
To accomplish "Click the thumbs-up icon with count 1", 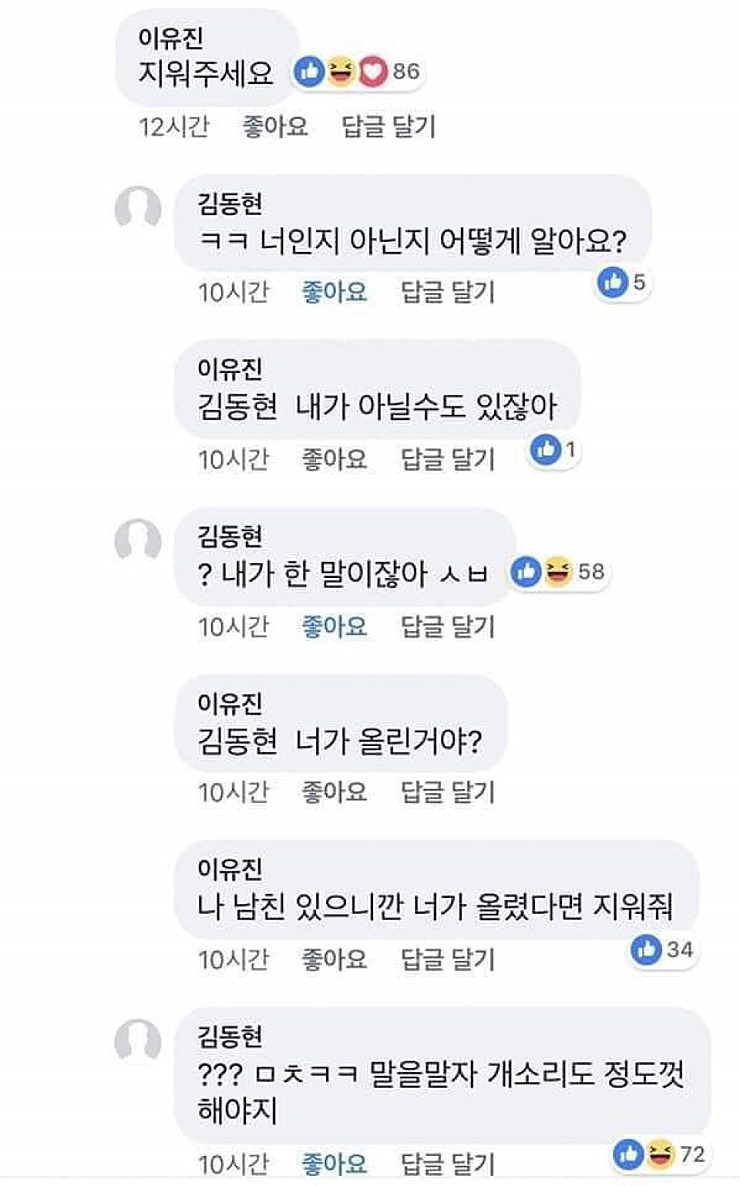I will pos(546,450).
